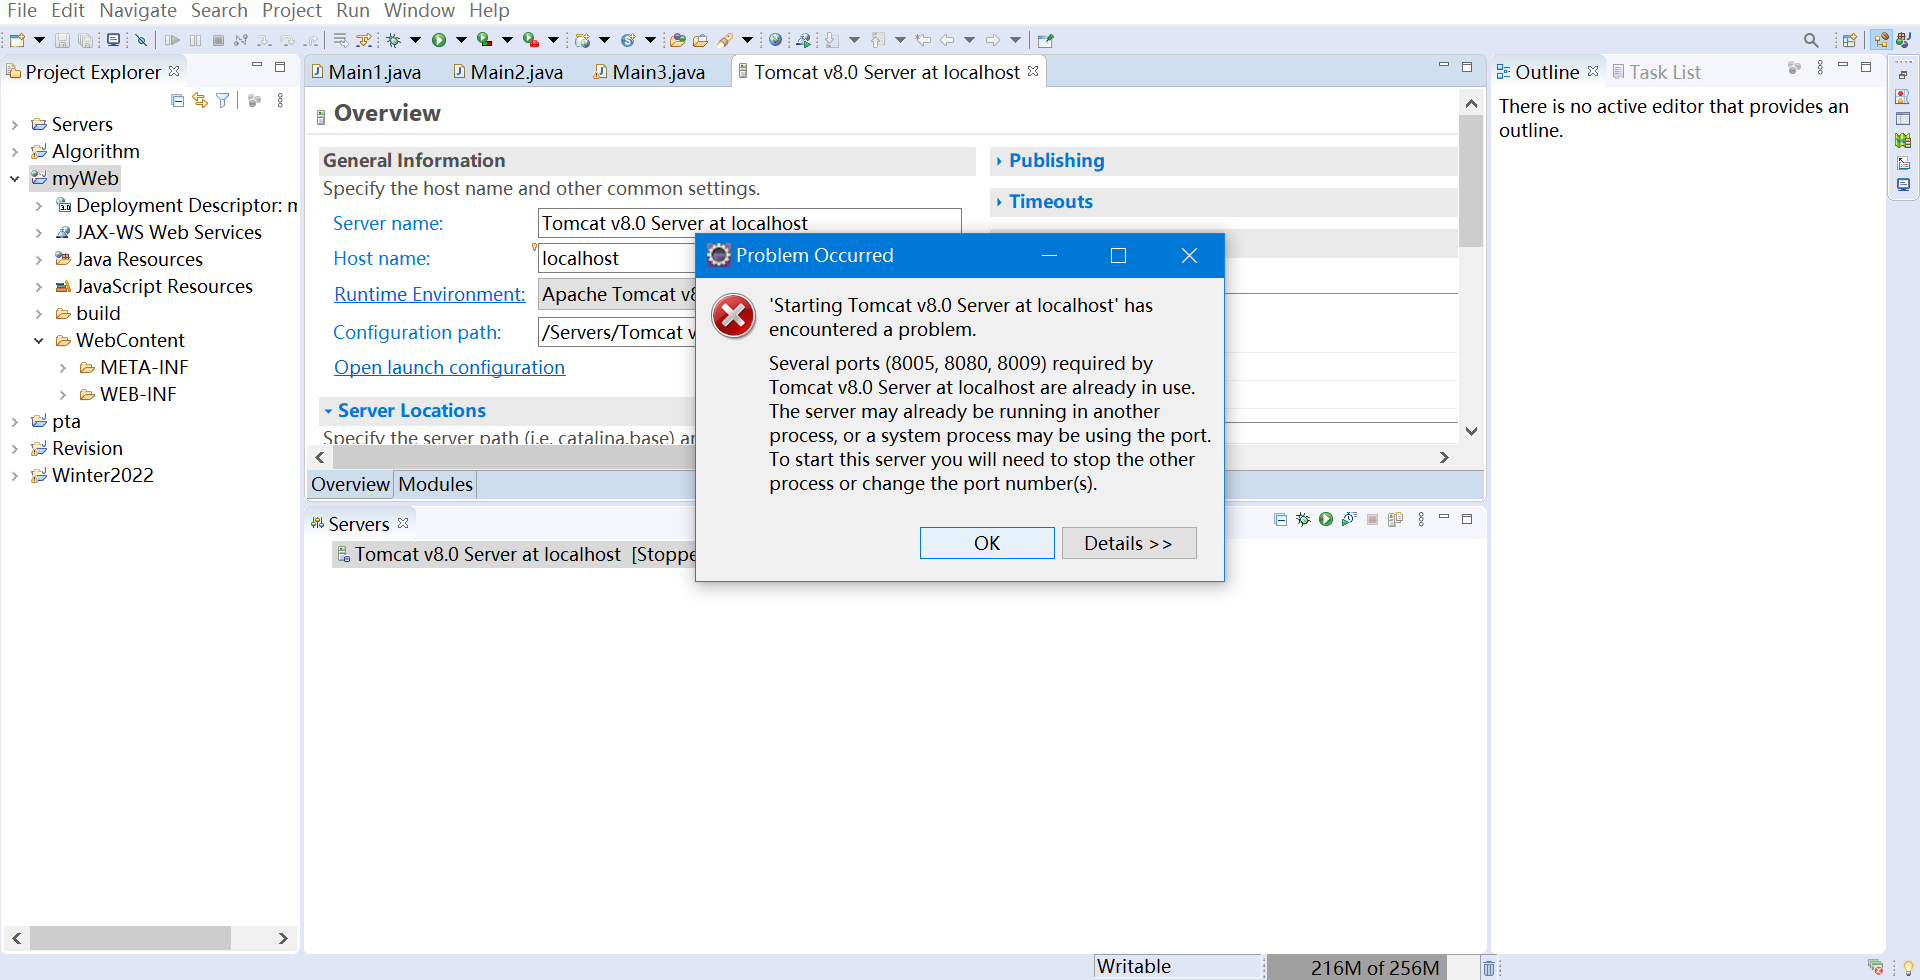This screenshot has width=1920, height=980.
Task: Start server via green play icon in Servers view
Action: click(x=1326, y=519)
